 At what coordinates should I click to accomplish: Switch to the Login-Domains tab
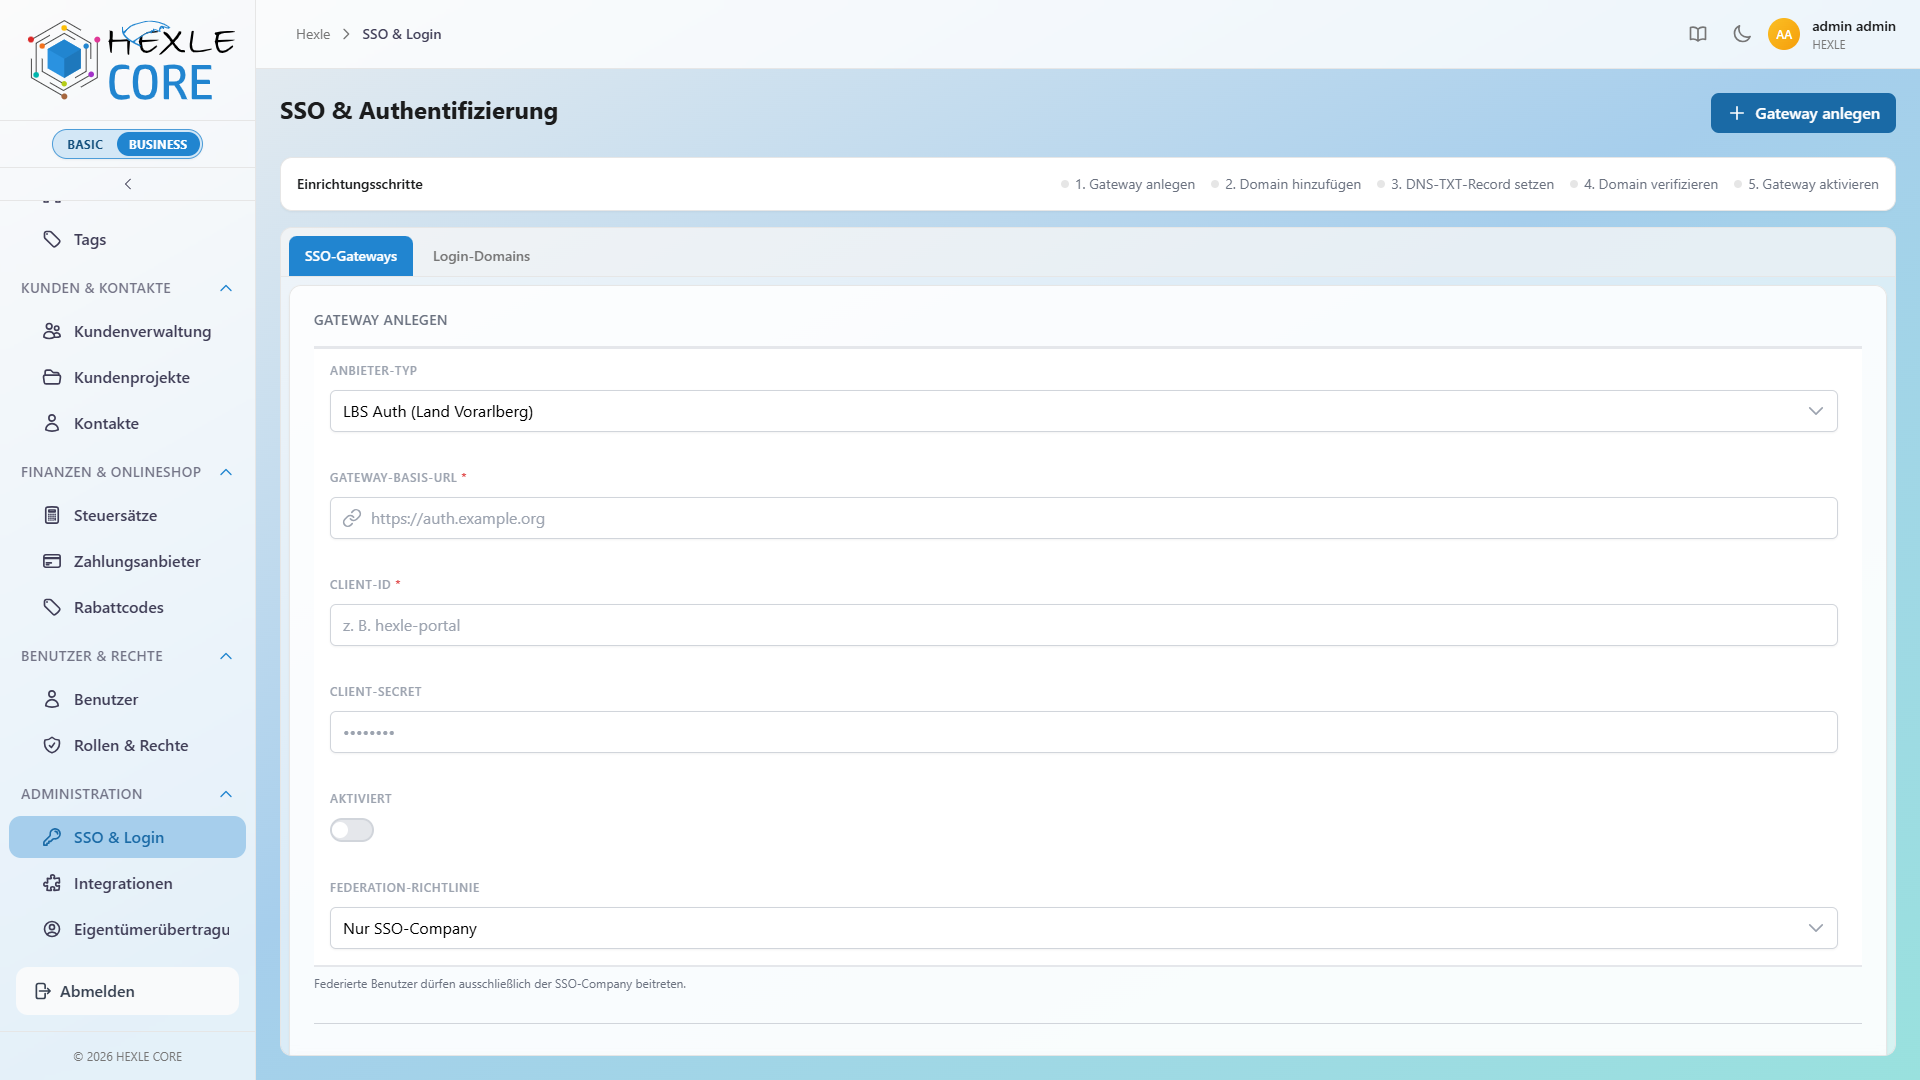coord(481,256)
